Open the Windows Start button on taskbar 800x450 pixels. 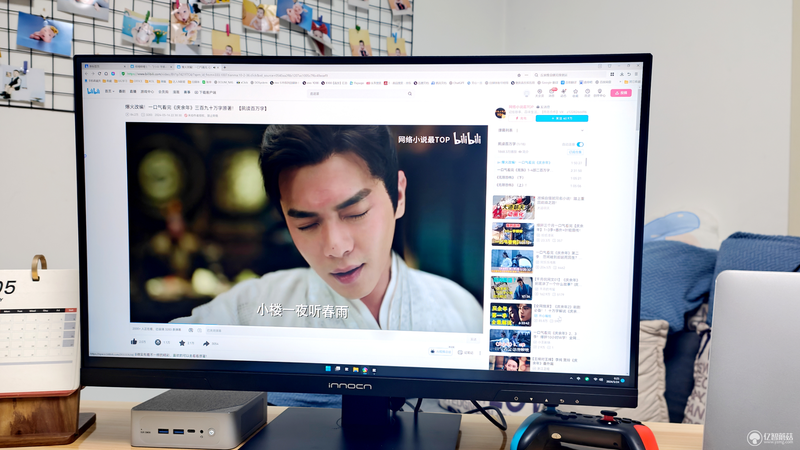328,368
